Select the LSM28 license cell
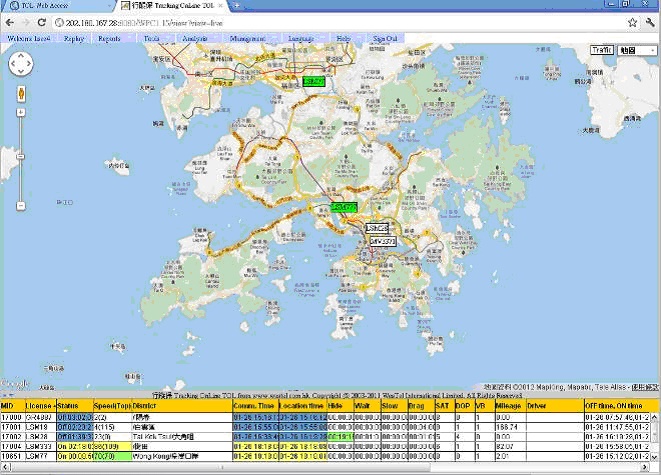Image resolution: width=661 pixels, height=475 pixels. (x=40, y=437)
